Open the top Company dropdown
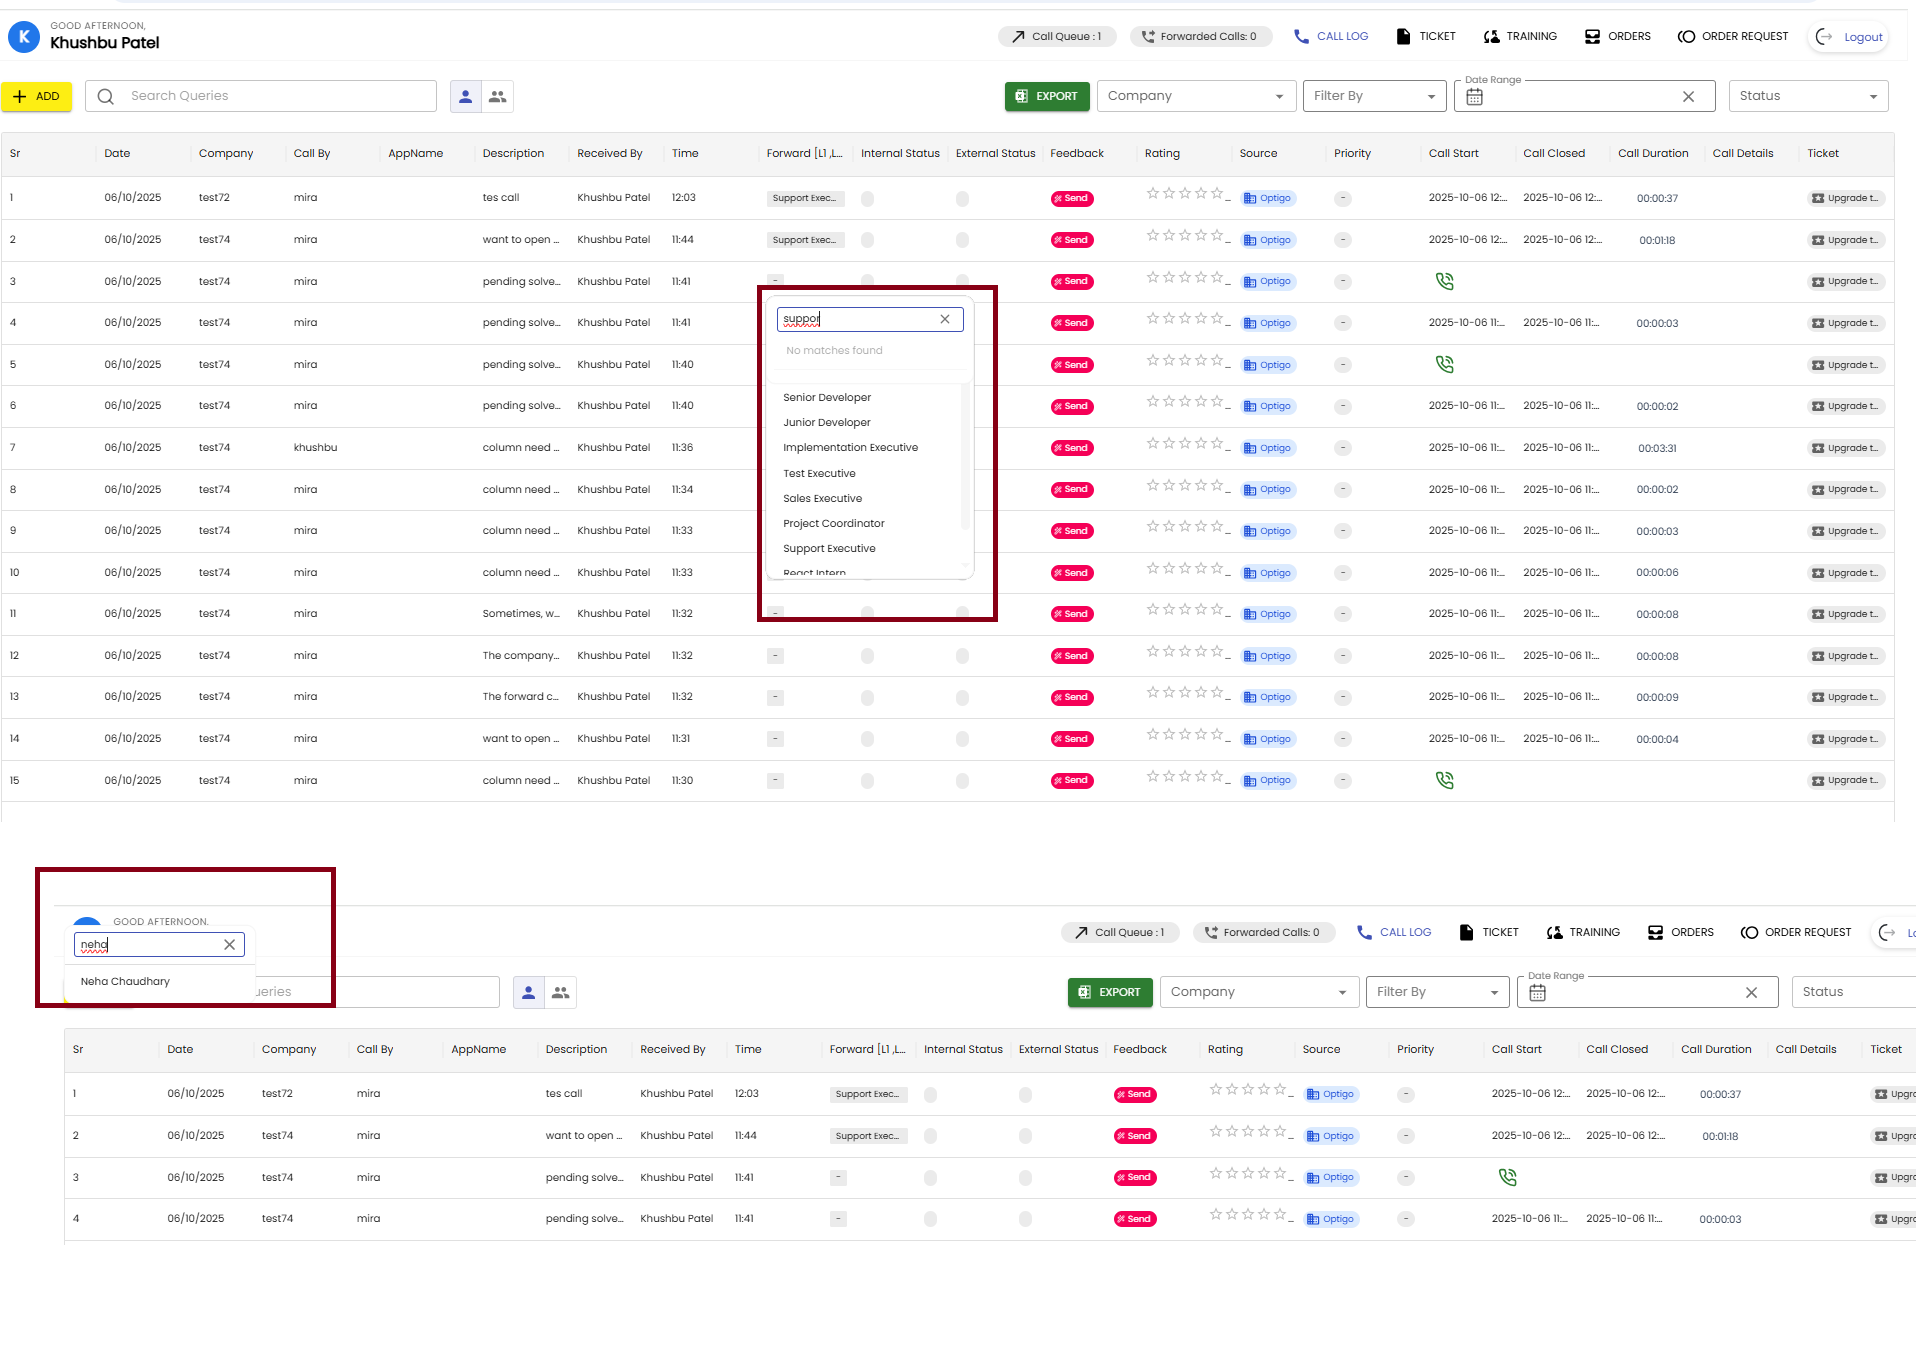 pos(1195,97)
